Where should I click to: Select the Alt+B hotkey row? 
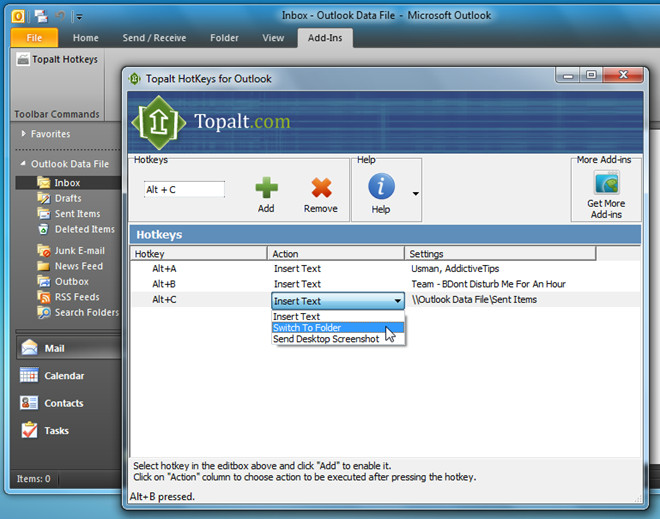coord(385,284)
